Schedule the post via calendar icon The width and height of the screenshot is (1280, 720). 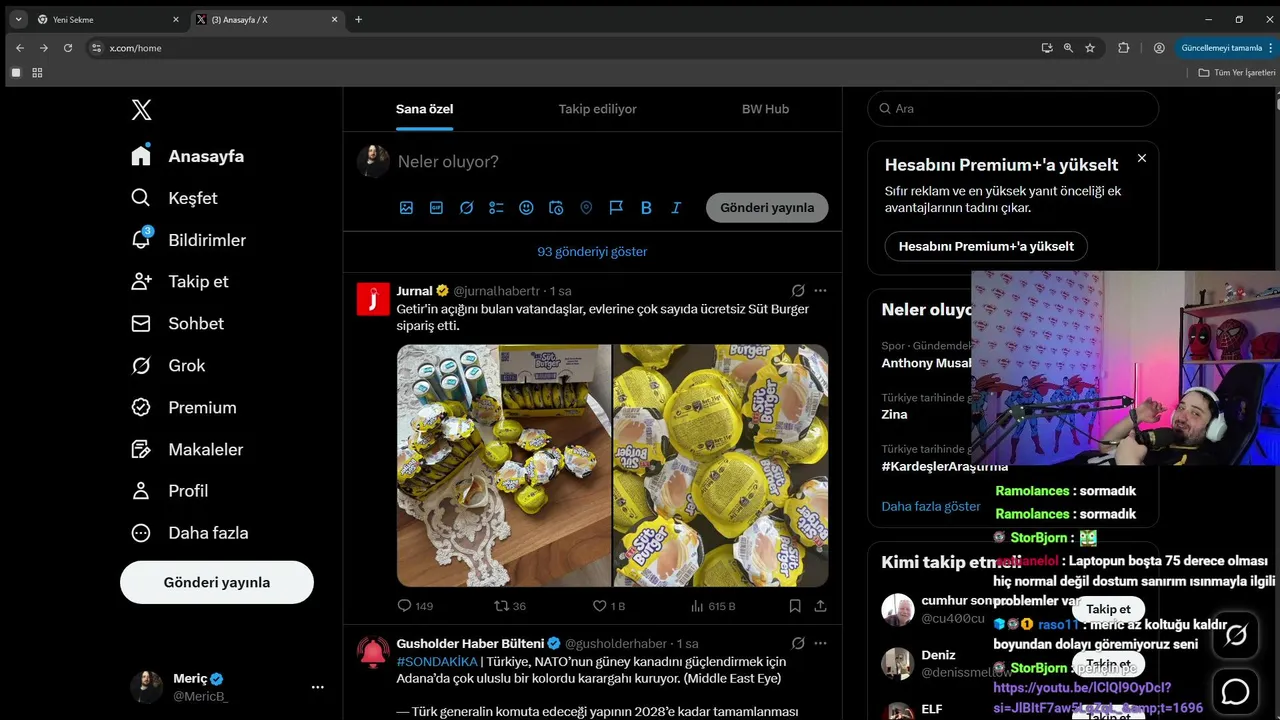click(556, 208)
